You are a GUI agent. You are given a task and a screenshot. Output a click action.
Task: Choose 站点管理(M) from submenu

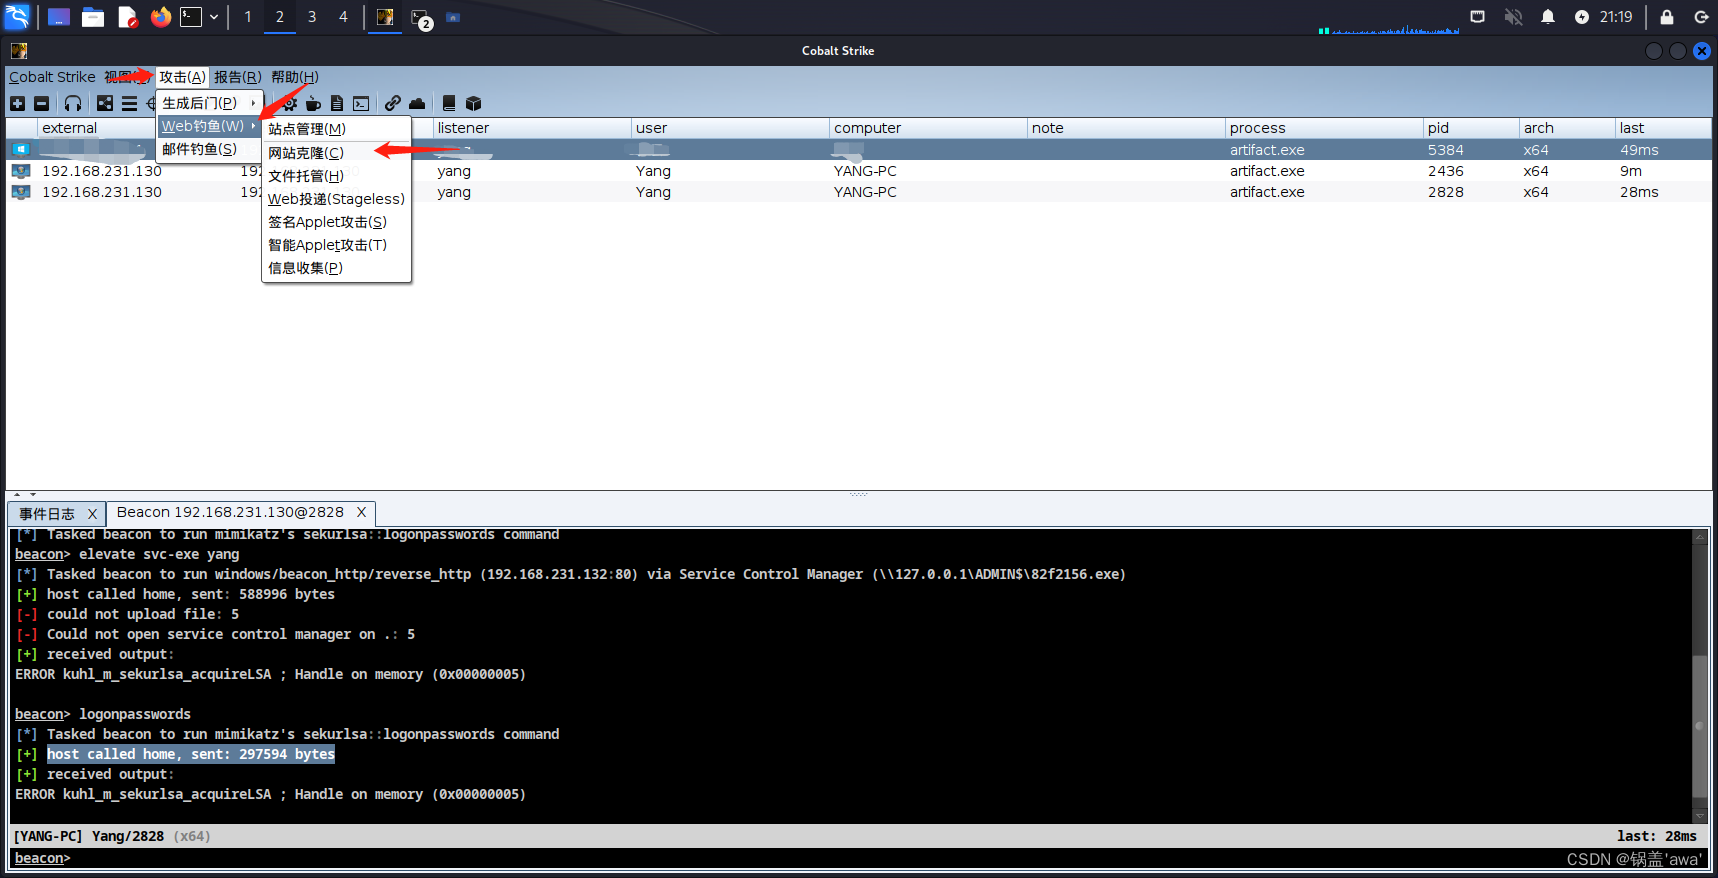(x=336, y=129)
